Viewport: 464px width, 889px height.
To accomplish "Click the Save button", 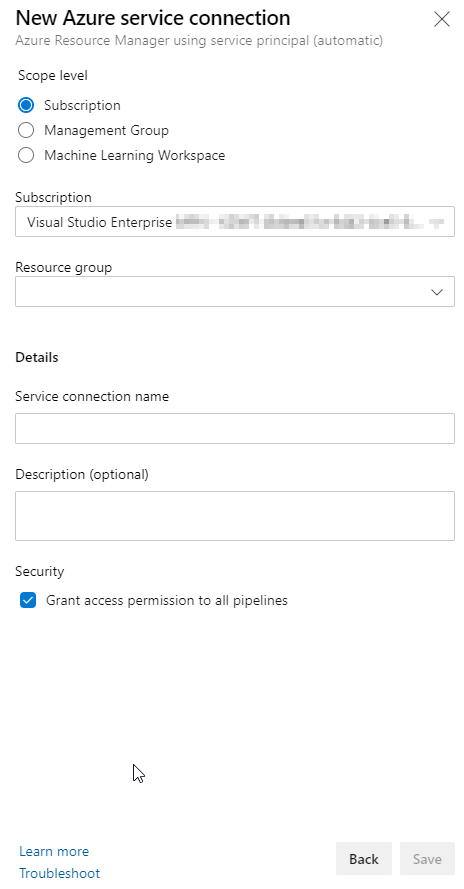I will [x=427, y=859].
